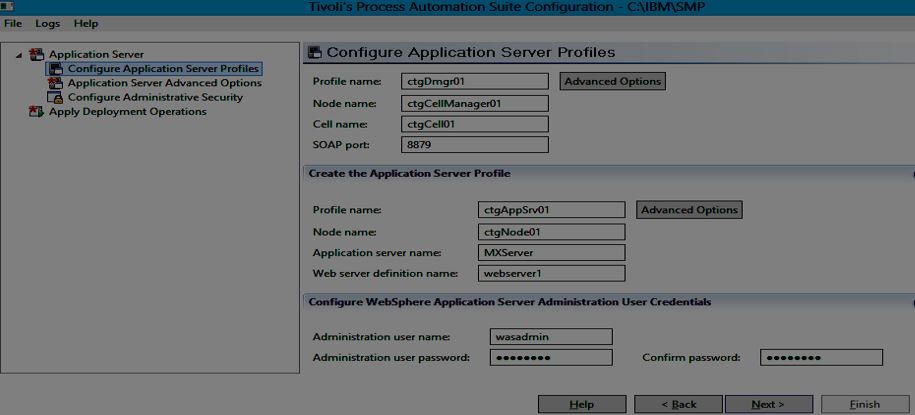The width and height of the screenshot is (915, 415).
Task: Open the Logs menu
Action: (47, 24)
